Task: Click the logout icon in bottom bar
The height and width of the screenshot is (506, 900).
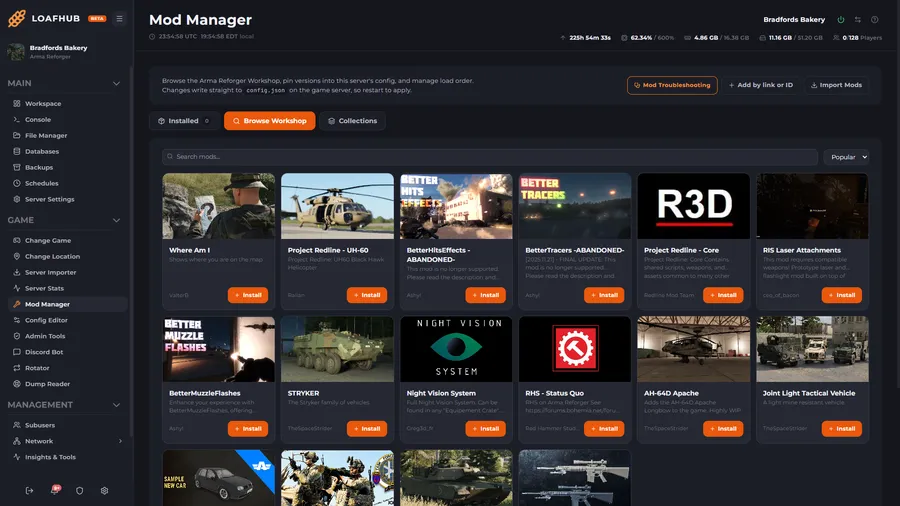Action: tap(29, 491)
